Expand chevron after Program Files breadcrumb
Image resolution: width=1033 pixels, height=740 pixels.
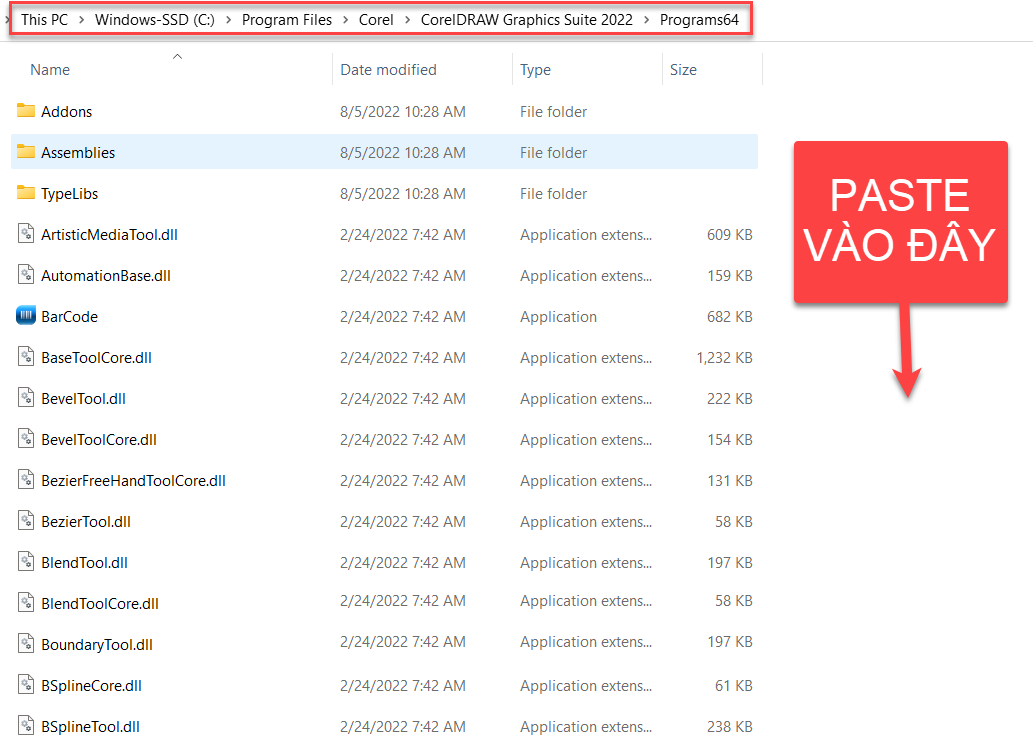(x=346, y=20)
